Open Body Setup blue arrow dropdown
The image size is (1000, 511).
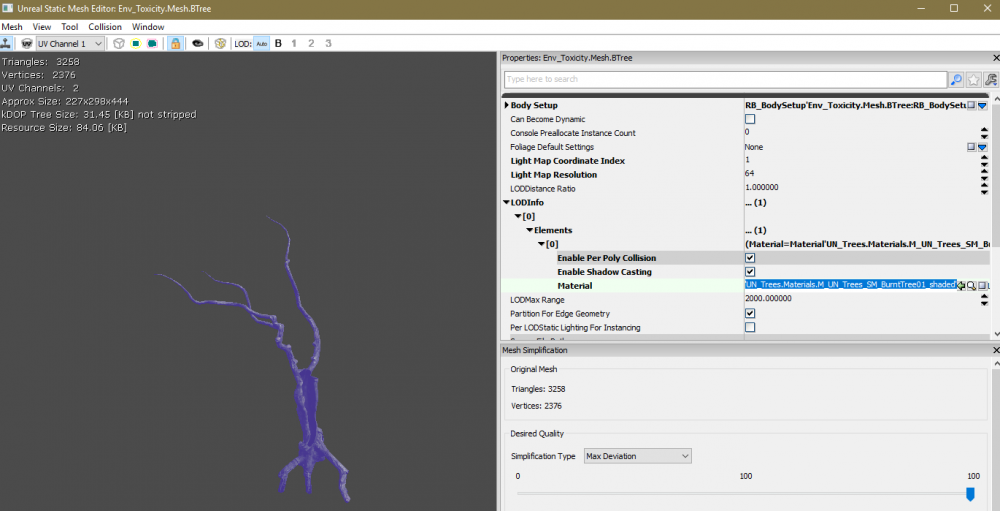[983, 105]
